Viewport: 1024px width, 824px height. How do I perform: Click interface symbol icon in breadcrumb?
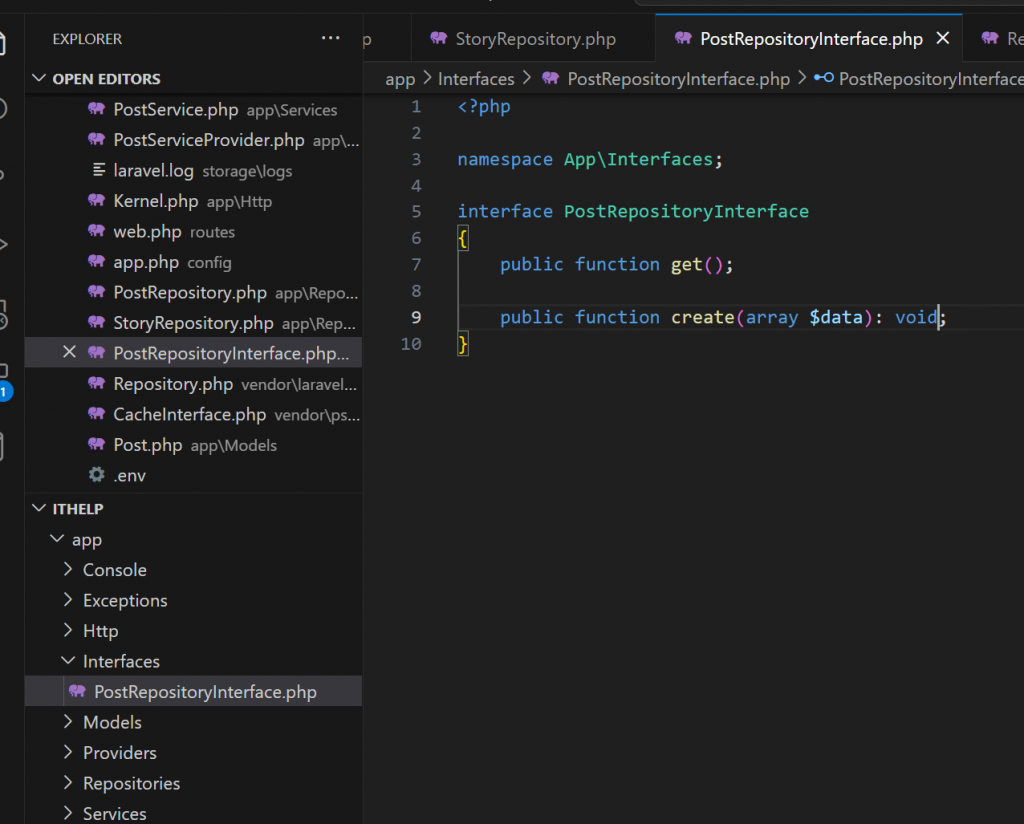point(824,78)
